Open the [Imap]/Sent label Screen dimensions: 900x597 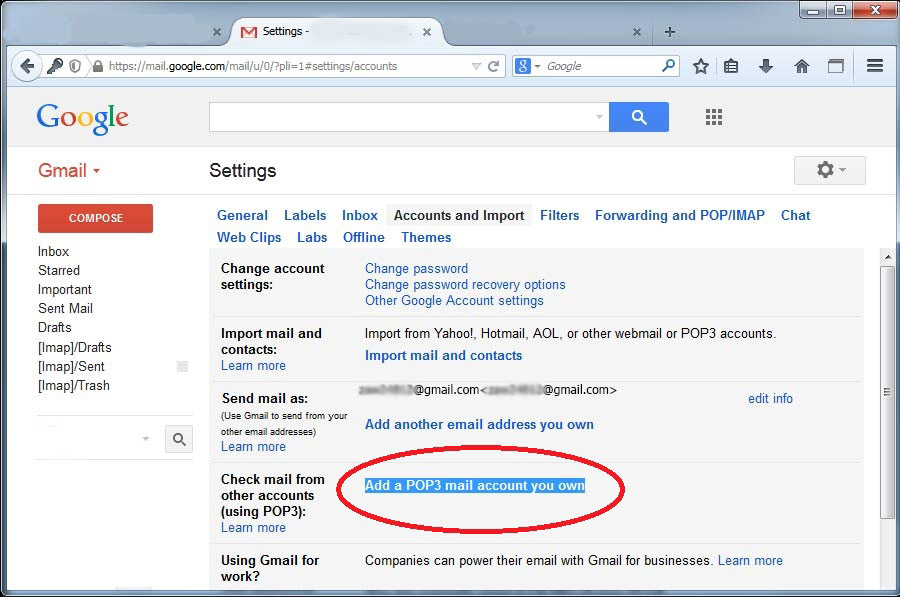(x=71, y=366)
